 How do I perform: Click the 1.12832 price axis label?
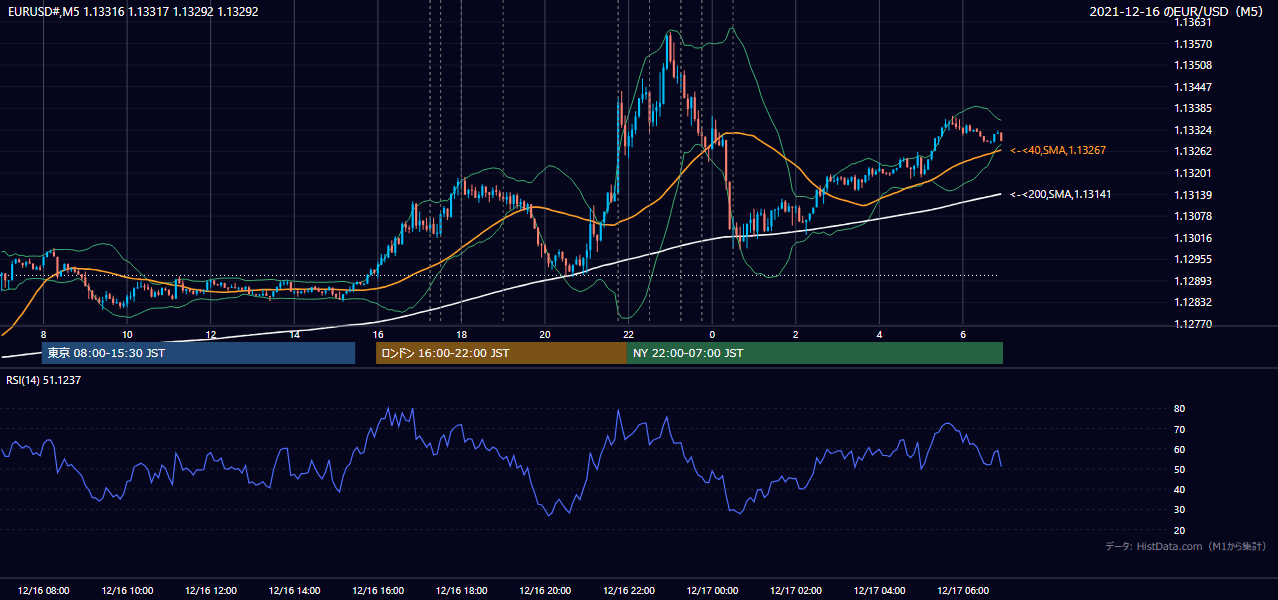pos(1194,302)
